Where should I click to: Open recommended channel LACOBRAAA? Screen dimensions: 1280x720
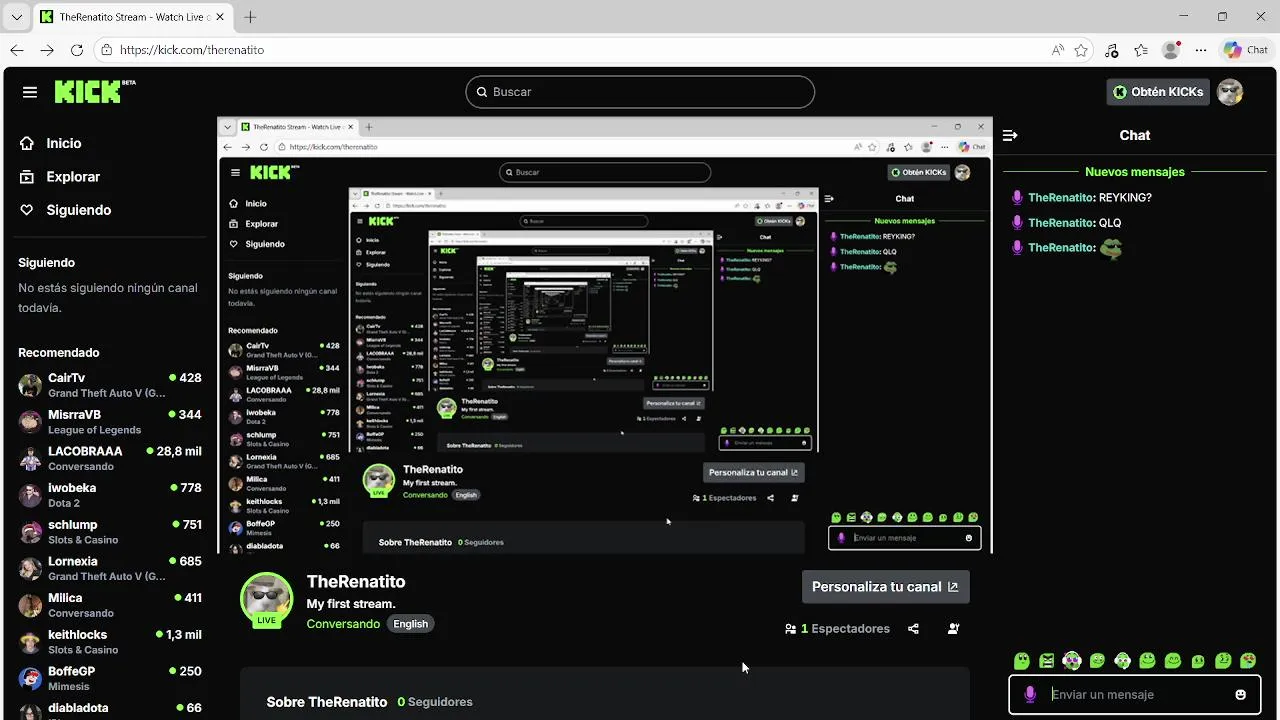(x=110, y=458)
